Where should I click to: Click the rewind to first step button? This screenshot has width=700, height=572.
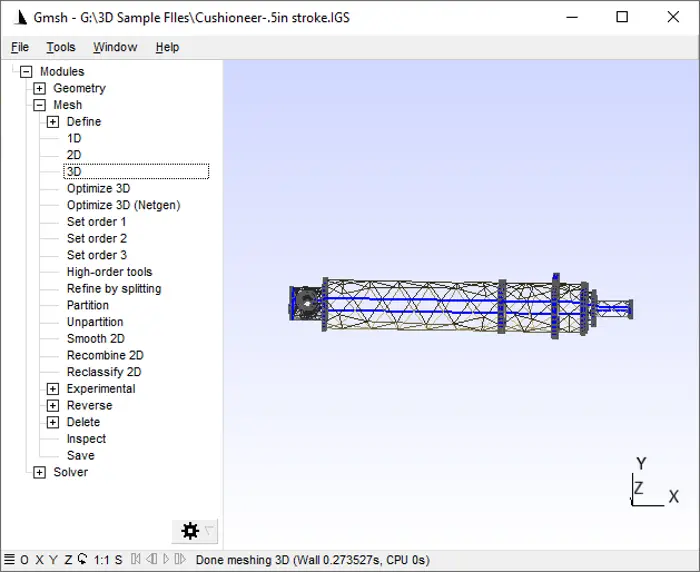point(136,559)
